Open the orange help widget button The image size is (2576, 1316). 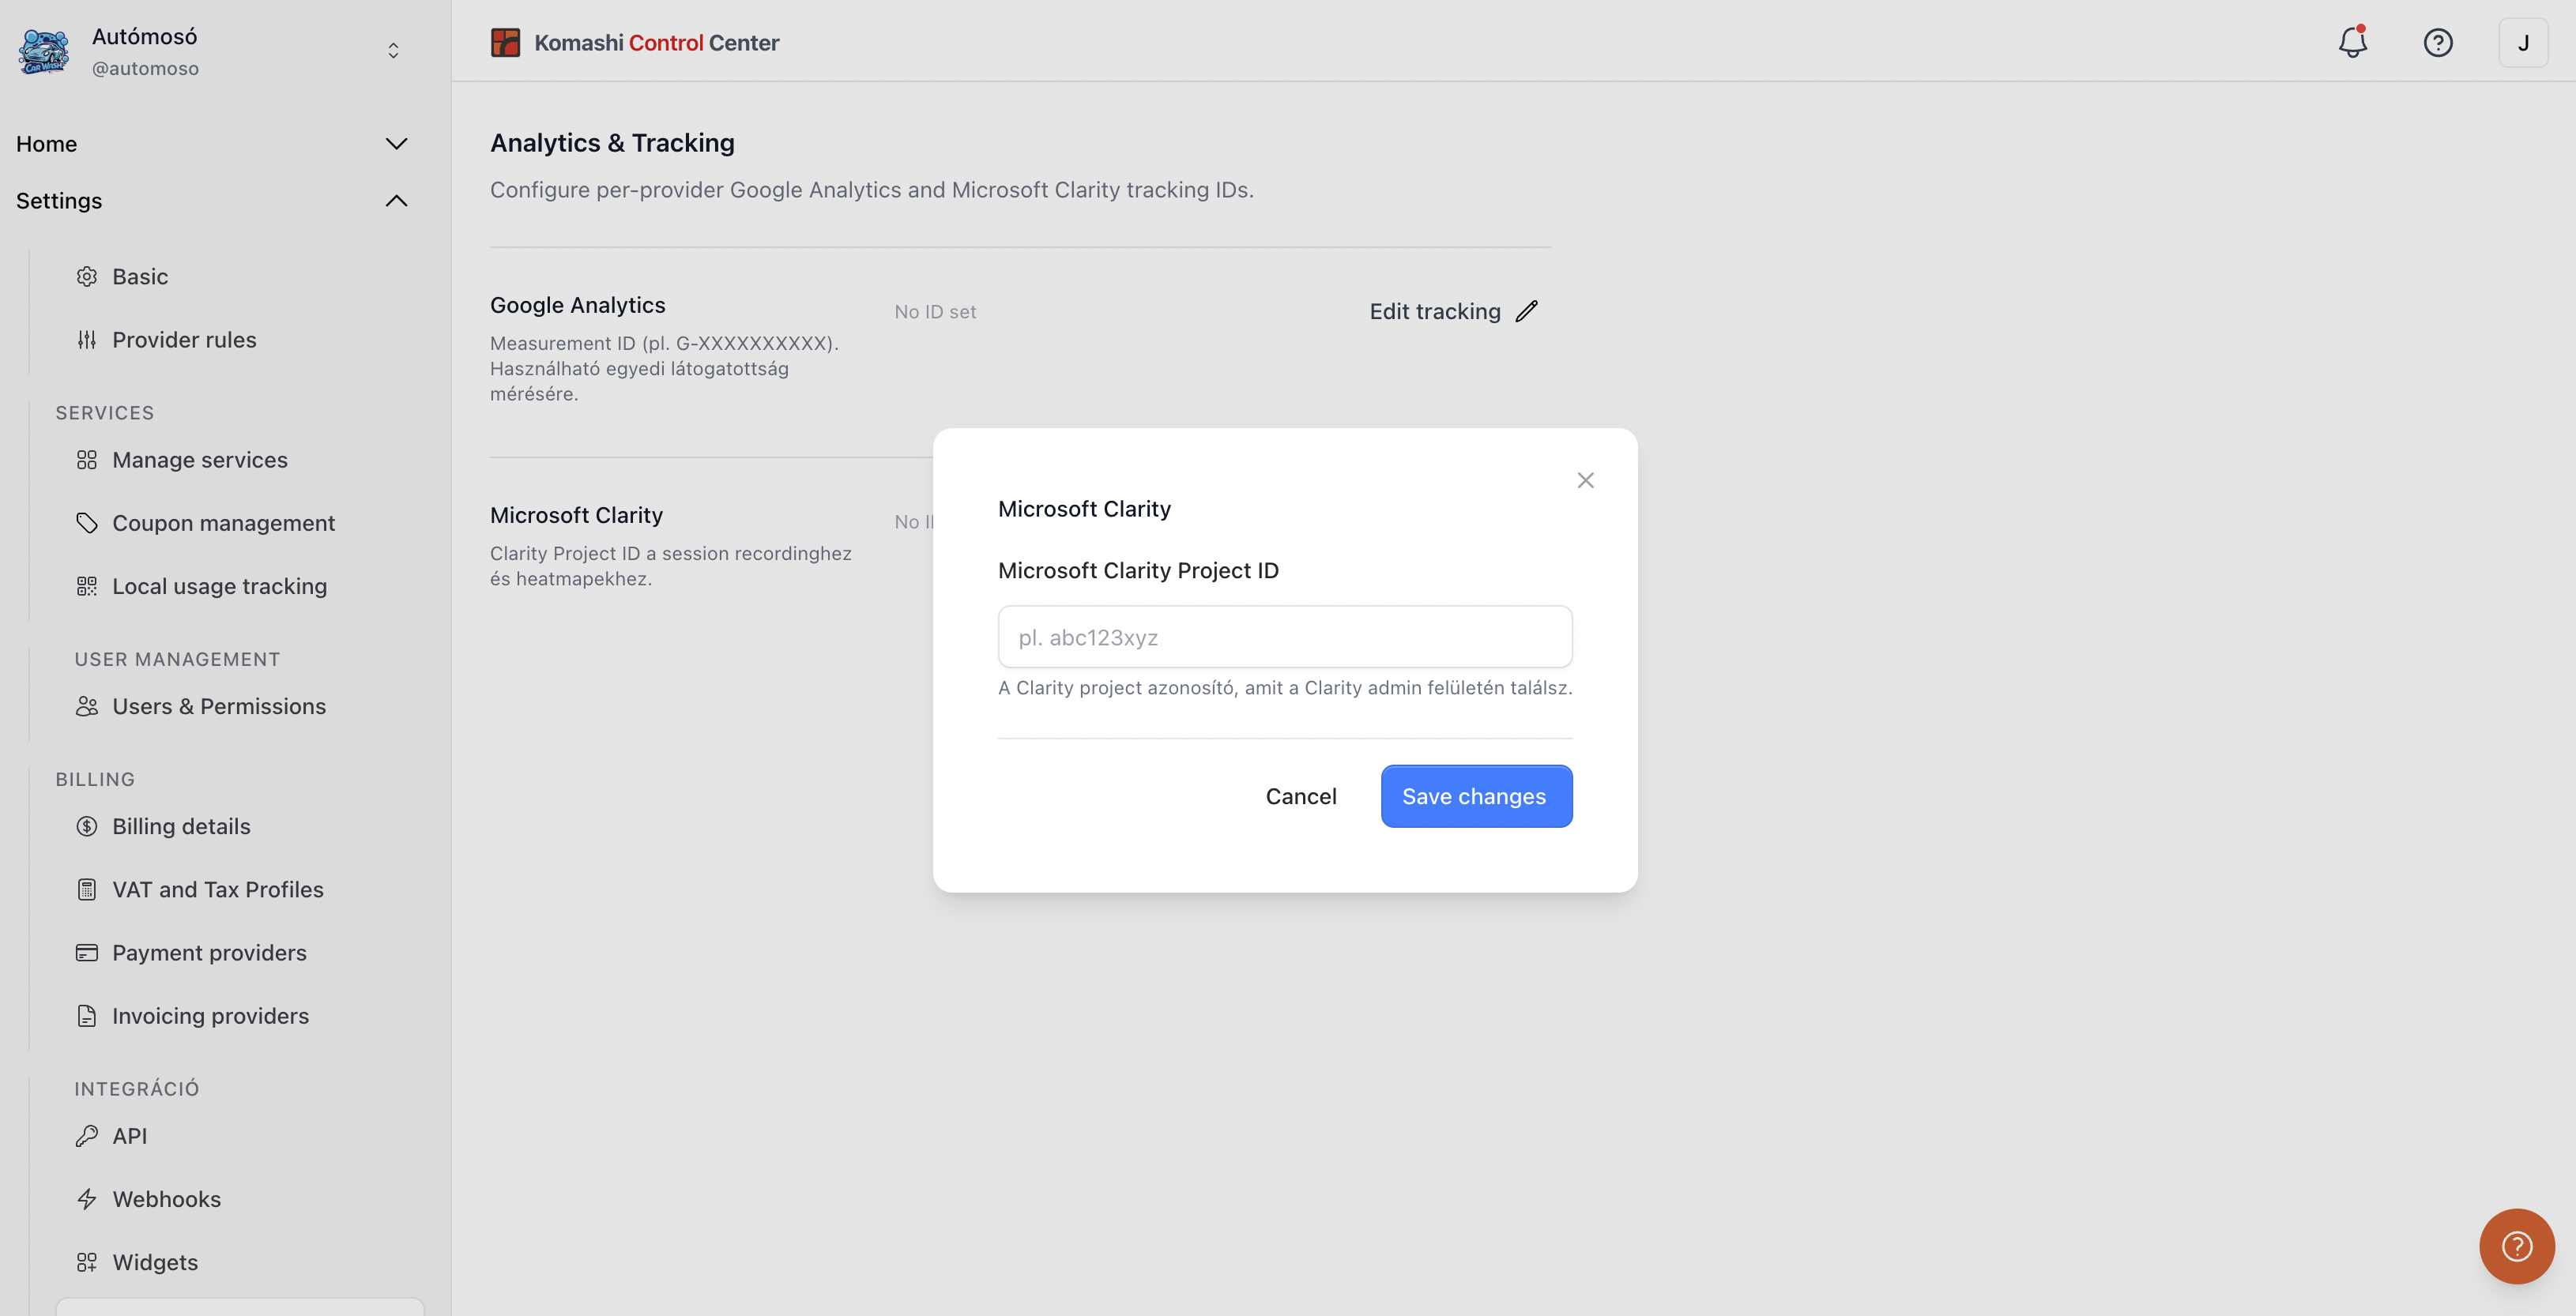(2516, 1246)
